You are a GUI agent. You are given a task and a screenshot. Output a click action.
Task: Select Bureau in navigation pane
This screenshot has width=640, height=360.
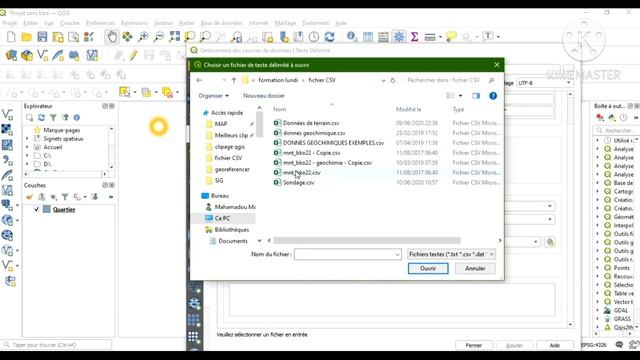(220, 196)
